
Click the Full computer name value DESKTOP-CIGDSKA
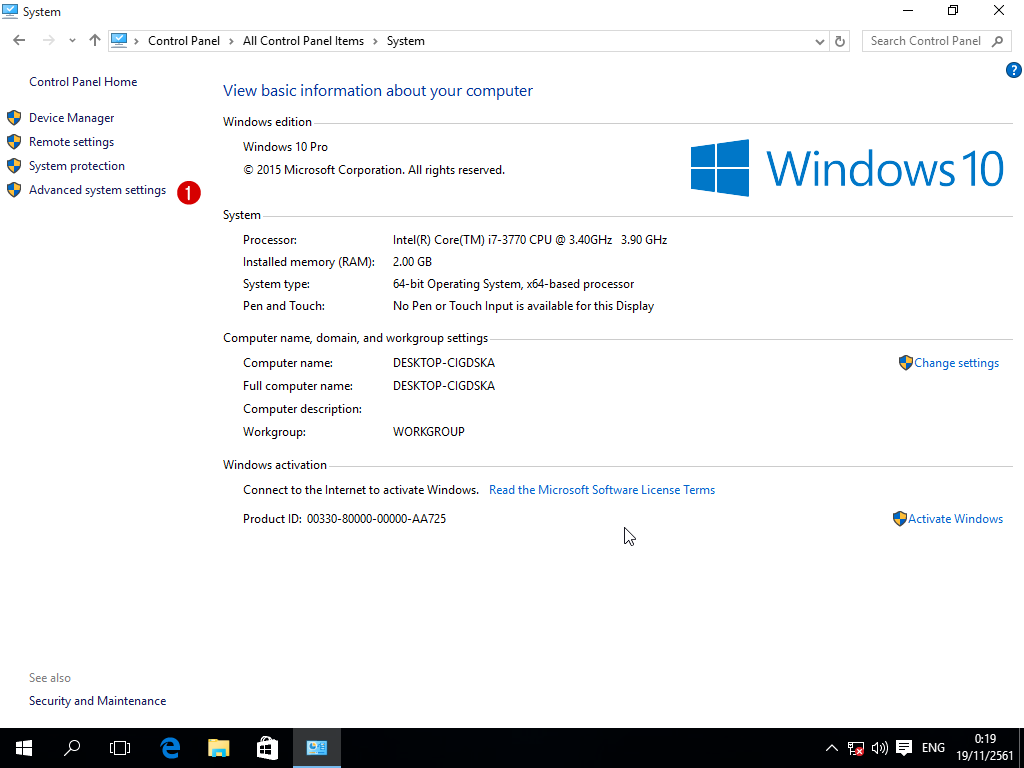pyautogui.click(x=443, y=386)
